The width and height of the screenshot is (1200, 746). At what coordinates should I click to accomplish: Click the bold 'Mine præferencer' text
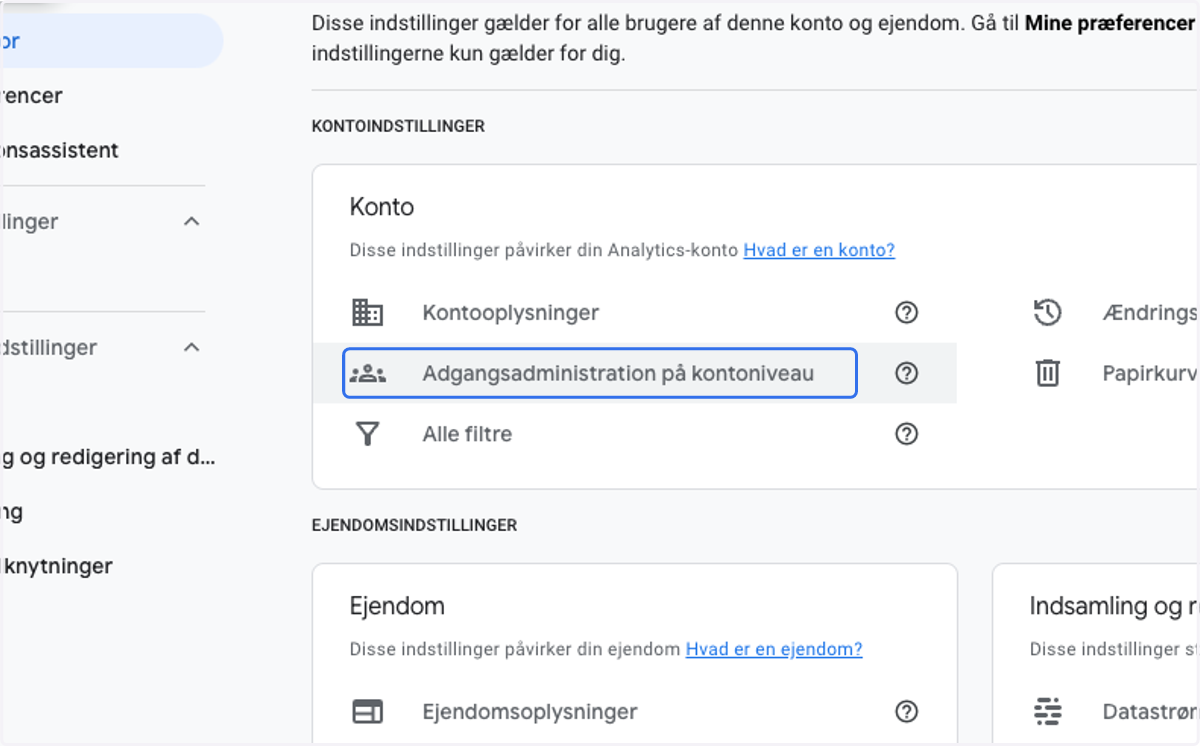1110,23
